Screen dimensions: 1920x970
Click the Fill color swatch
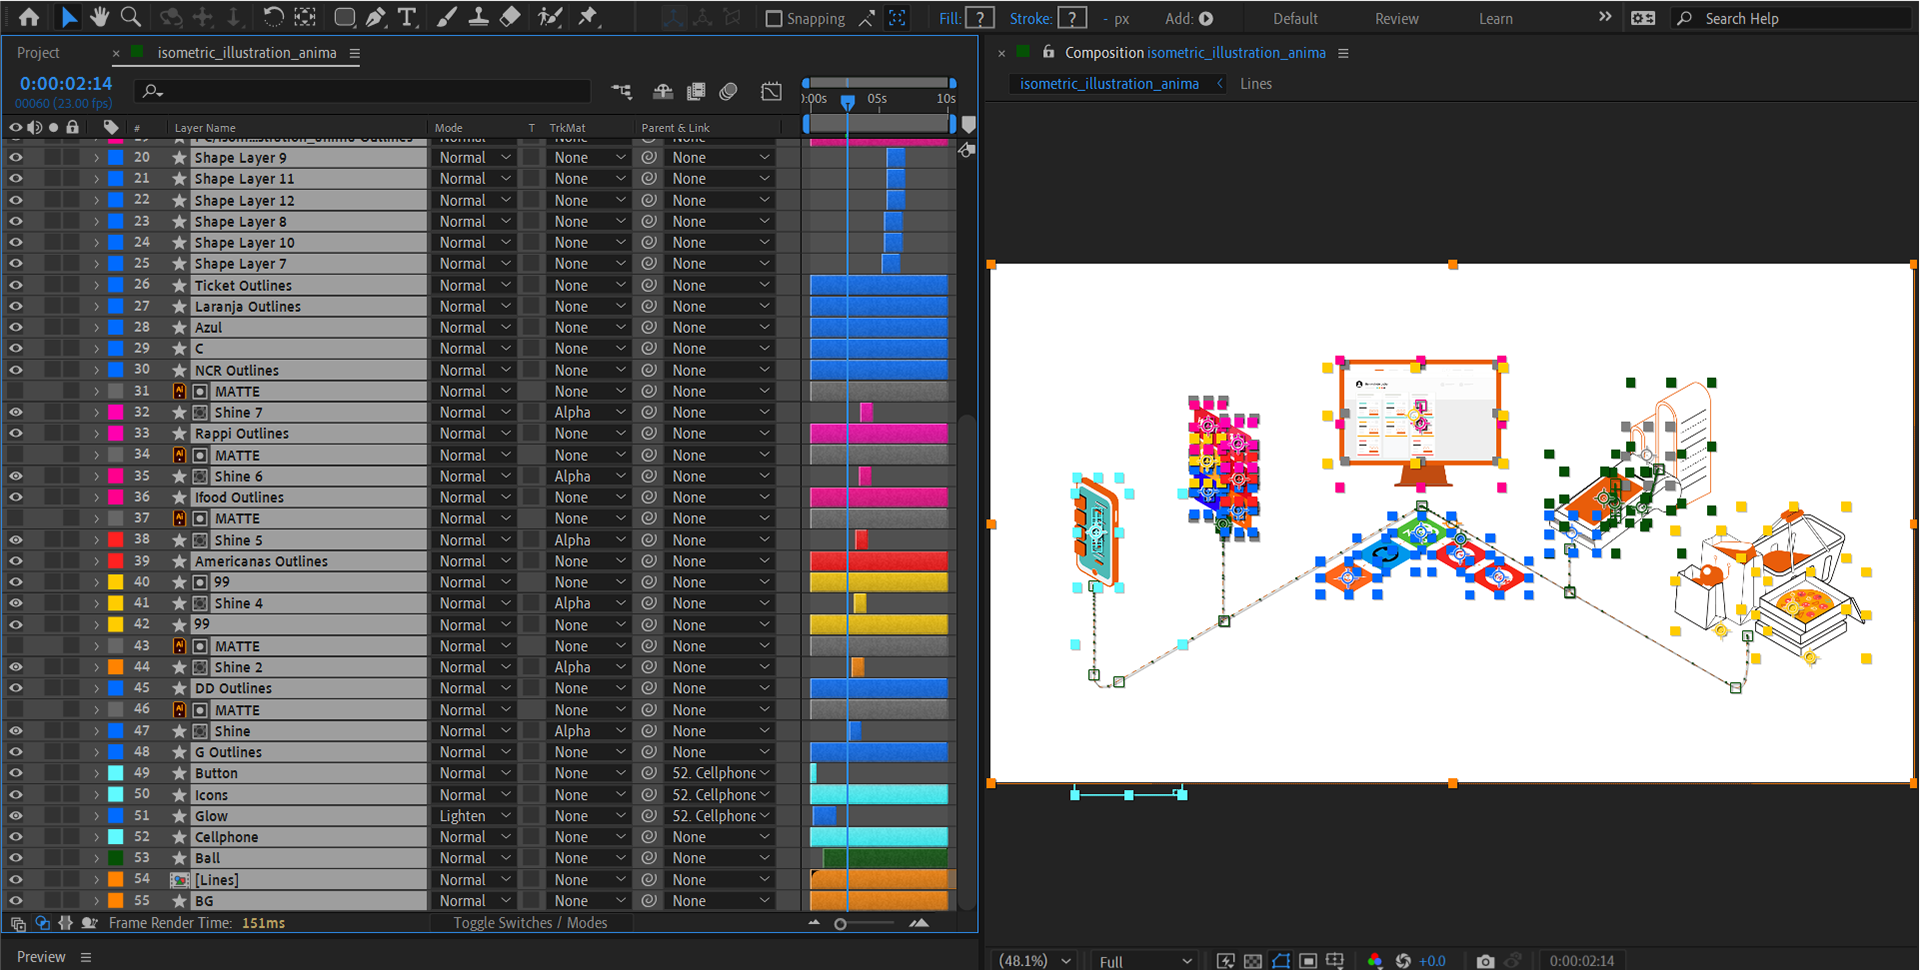981,18
